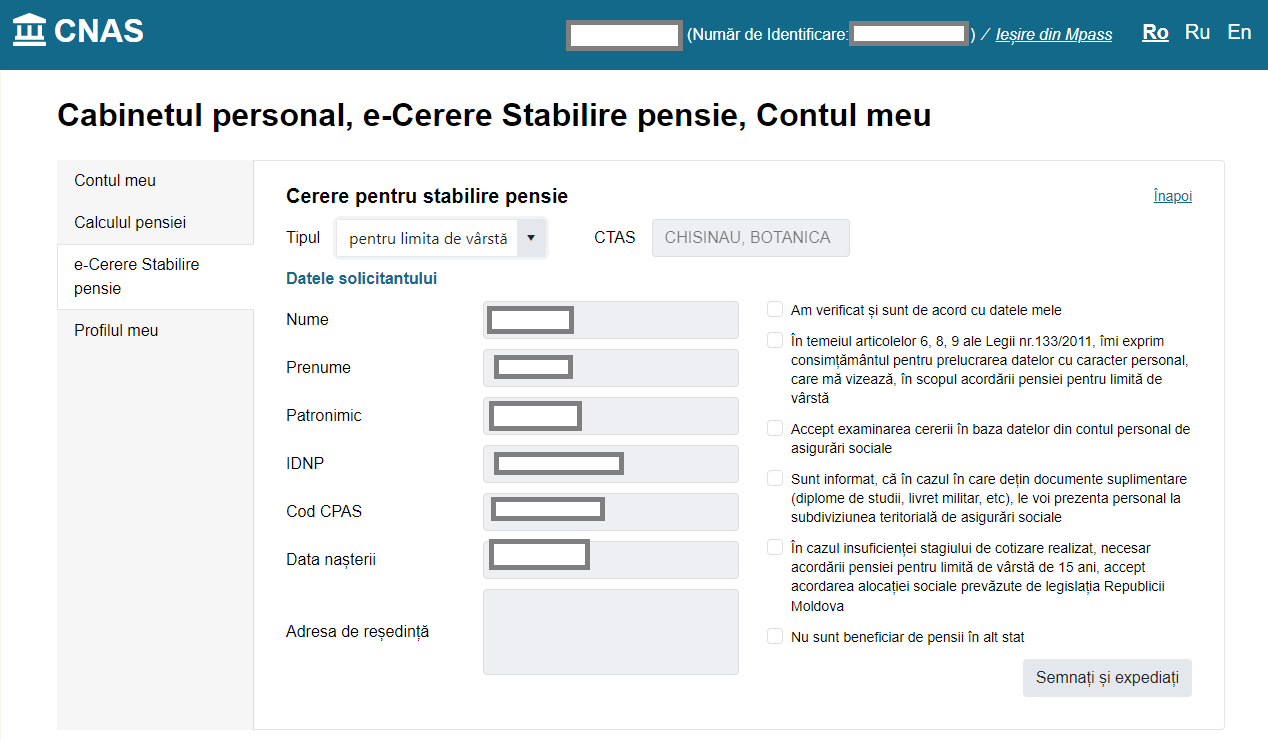The image size is (1268, 740).
Task: Click the Semnați și expediați button
Action: point(1107,677)
